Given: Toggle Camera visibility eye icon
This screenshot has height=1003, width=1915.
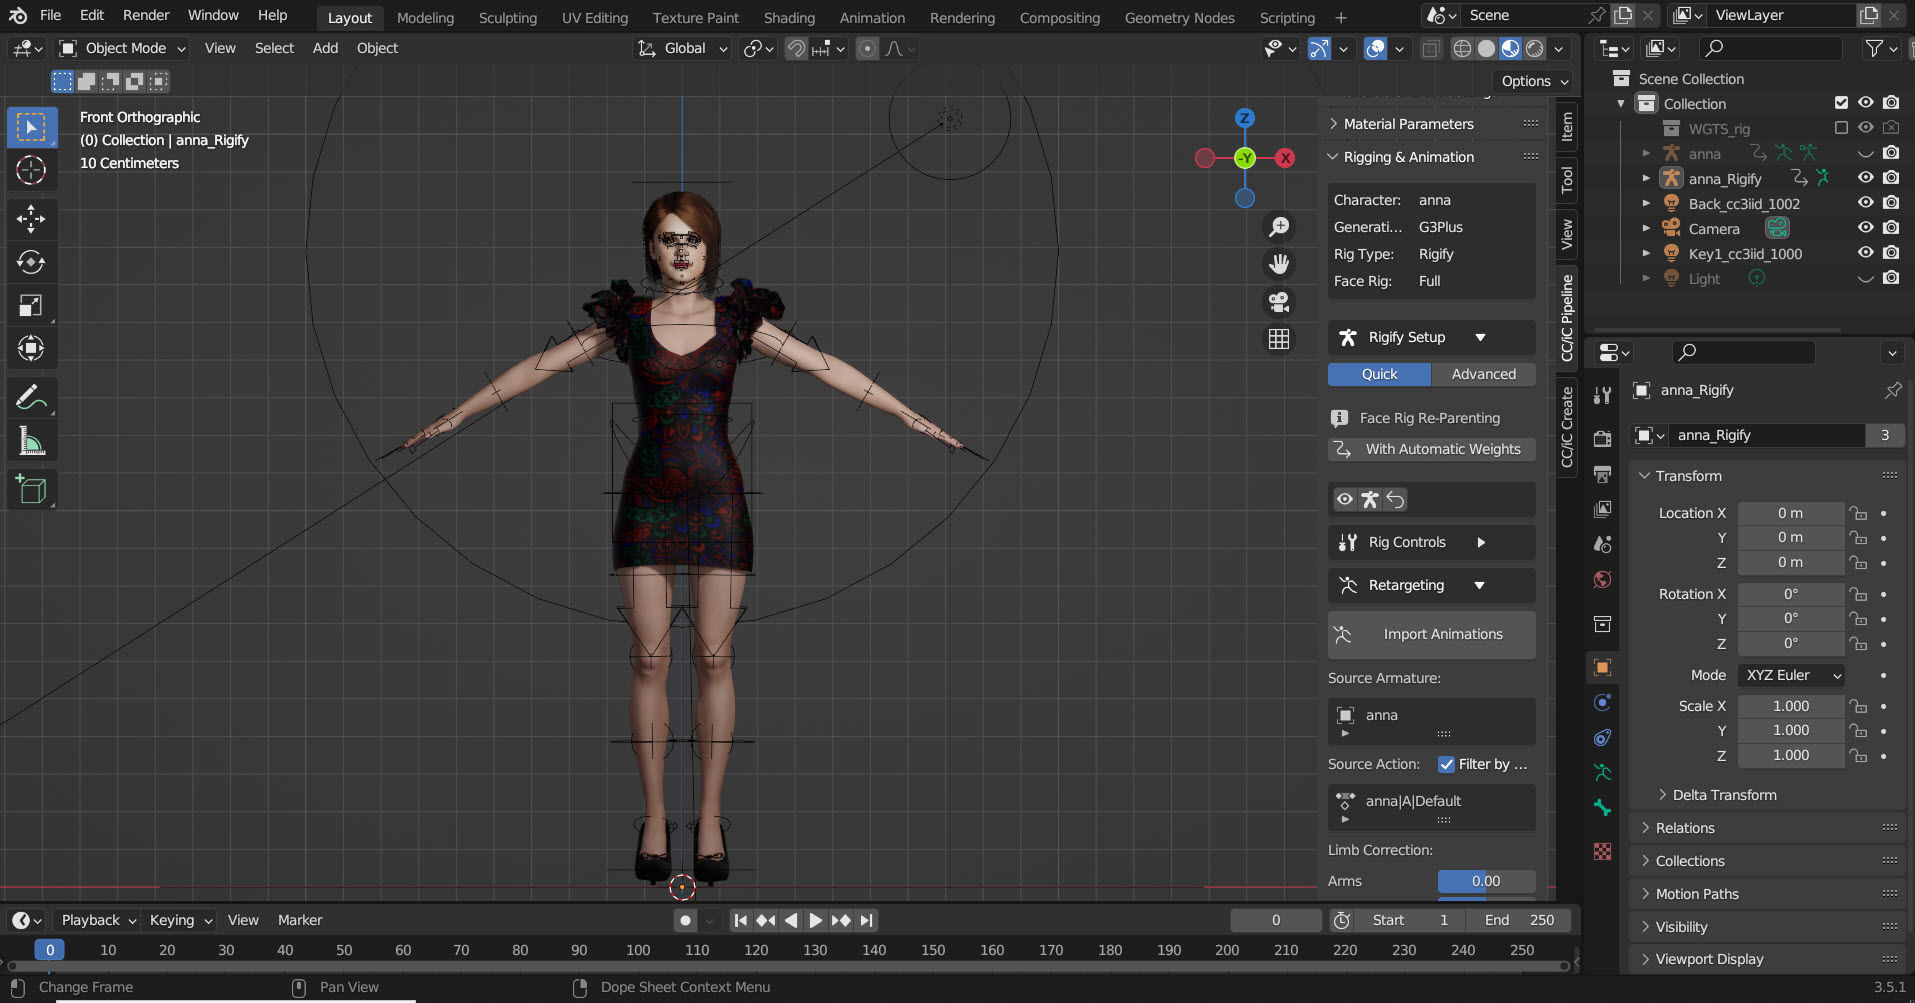Looking at the screenshot, I should (x=1866, y=228).
